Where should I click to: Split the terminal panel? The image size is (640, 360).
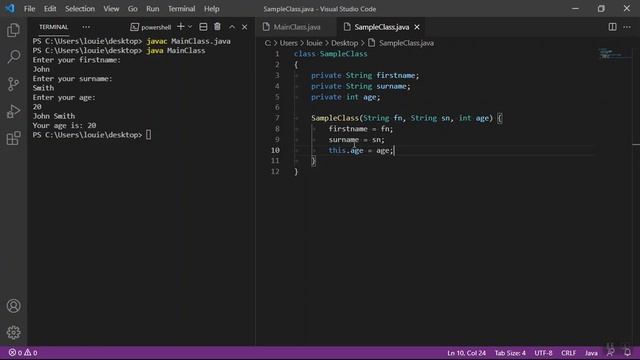click(x=203, y=27)
